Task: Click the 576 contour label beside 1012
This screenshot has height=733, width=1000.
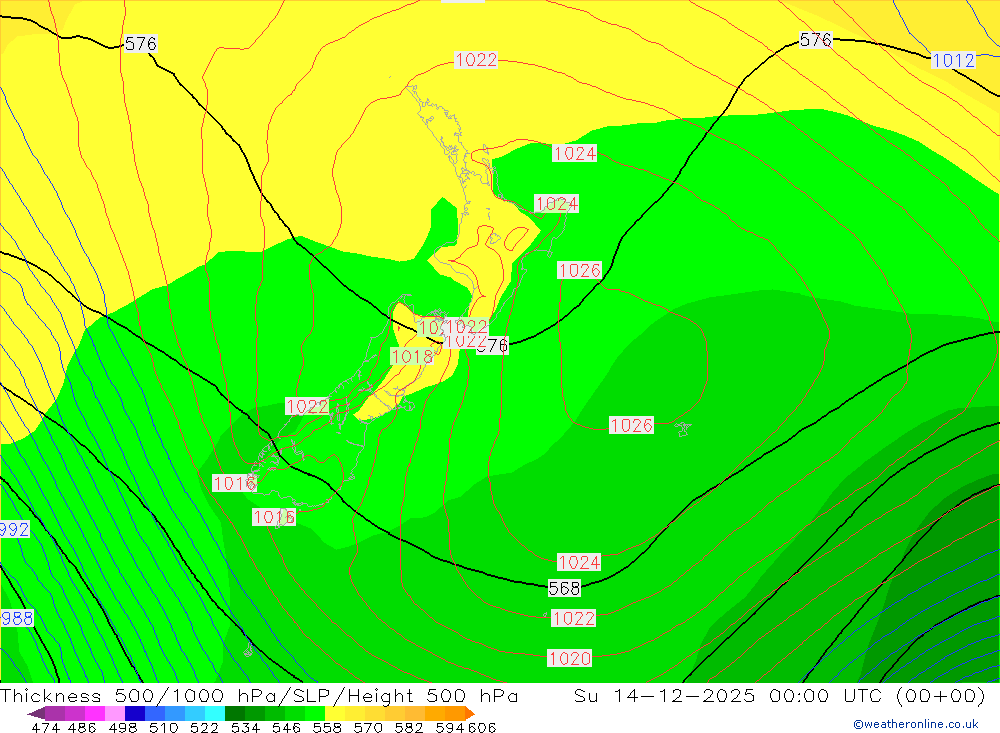Action: [816, 40]
